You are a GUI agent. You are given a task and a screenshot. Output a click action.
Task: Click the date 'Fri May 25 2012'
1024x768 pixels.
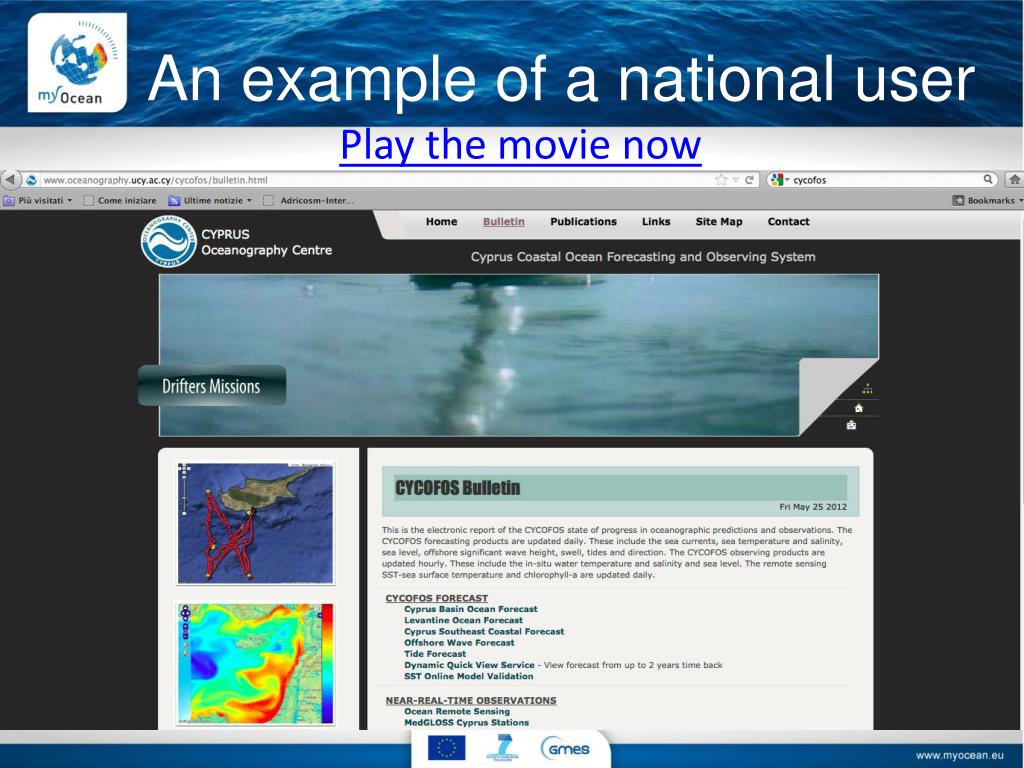tap(813, 507)
